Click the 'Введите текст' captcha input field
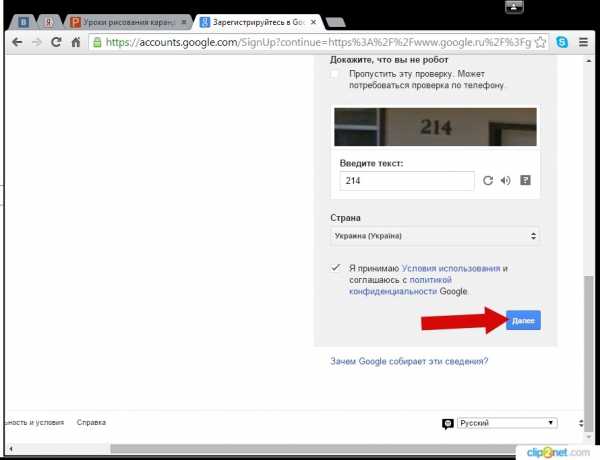 point(407,181)
